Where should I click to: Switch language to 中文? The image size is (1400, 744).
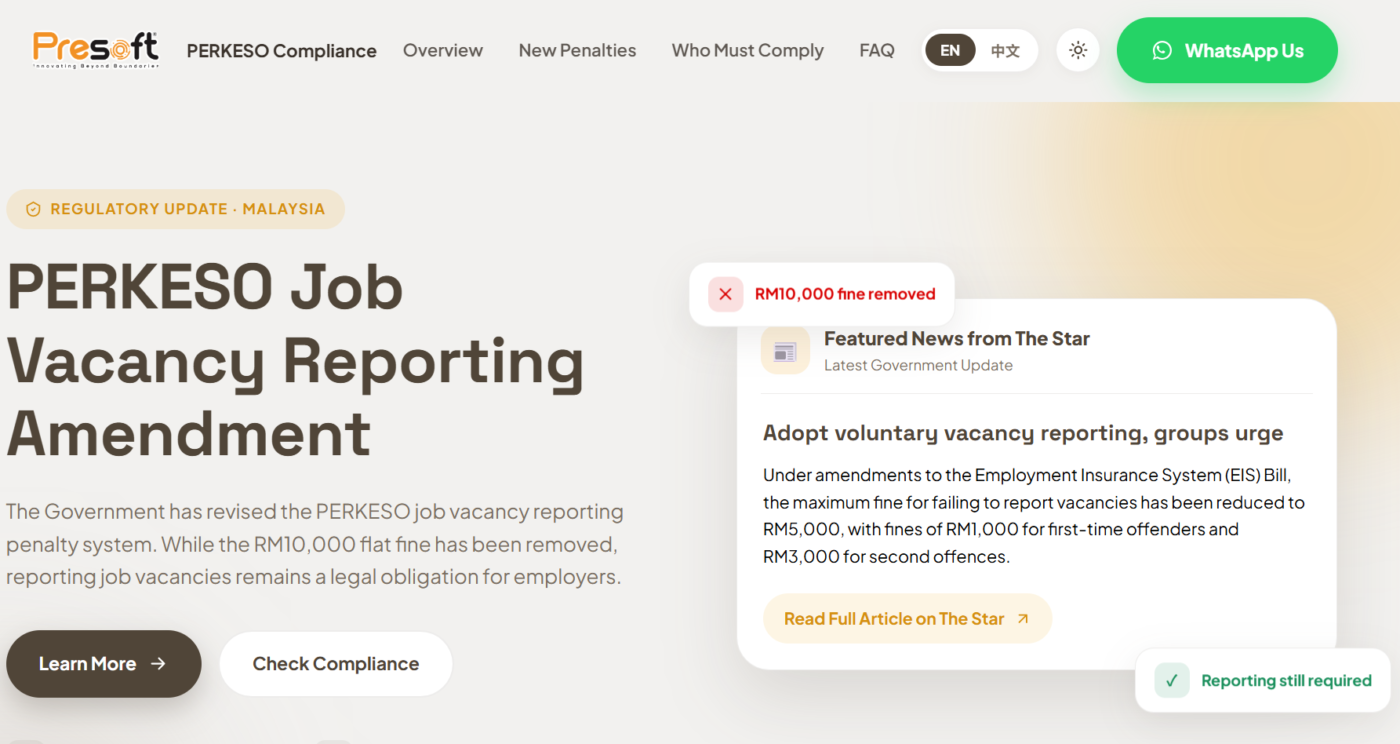1005,50
